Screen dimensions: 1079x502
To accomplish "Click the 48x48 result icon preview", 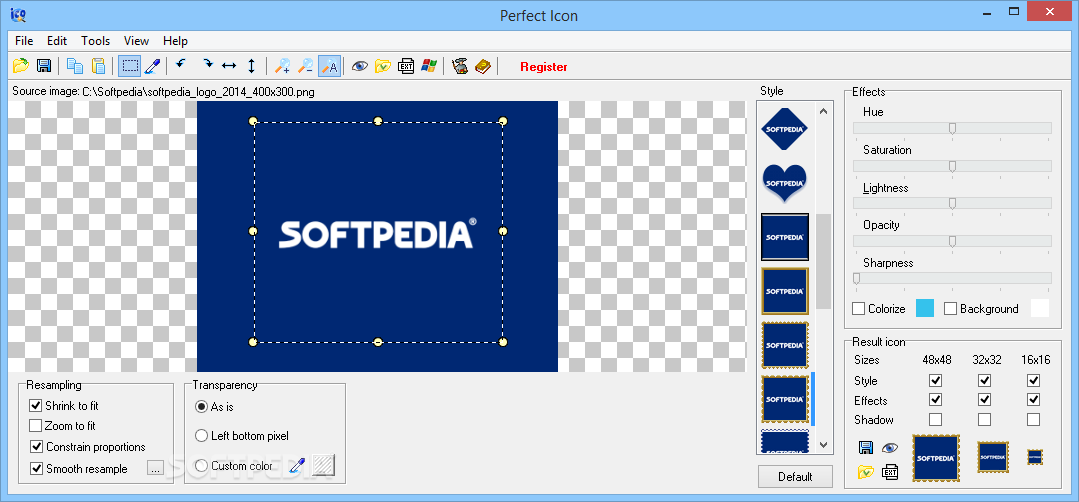I will (936, 458).
